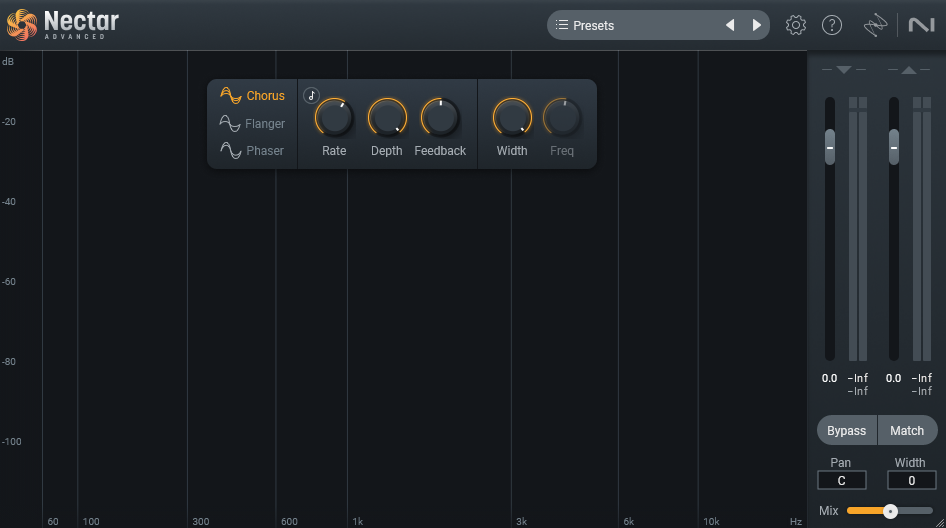Click the Nectar swirl logo
The height and width of the screenshot is (528, 946).
(x=22, y=25)
